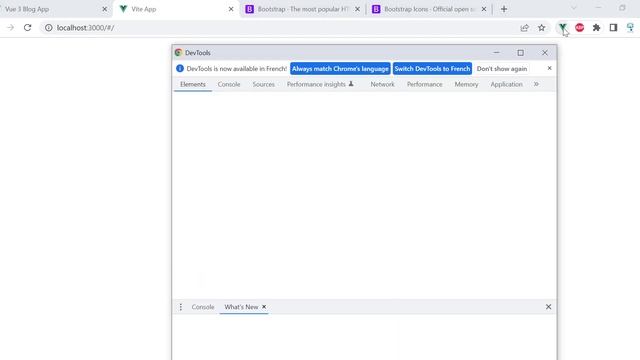Open the Sources panel

coord(264,84)
